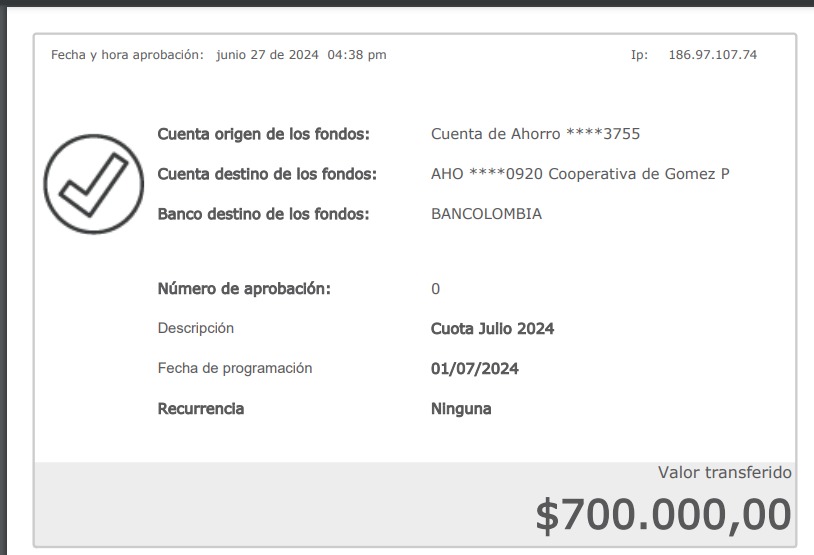The width and height of the screenshot is (814, 555).
Task: Click the 'Descripción' field label
Action: tap(196, 328)
